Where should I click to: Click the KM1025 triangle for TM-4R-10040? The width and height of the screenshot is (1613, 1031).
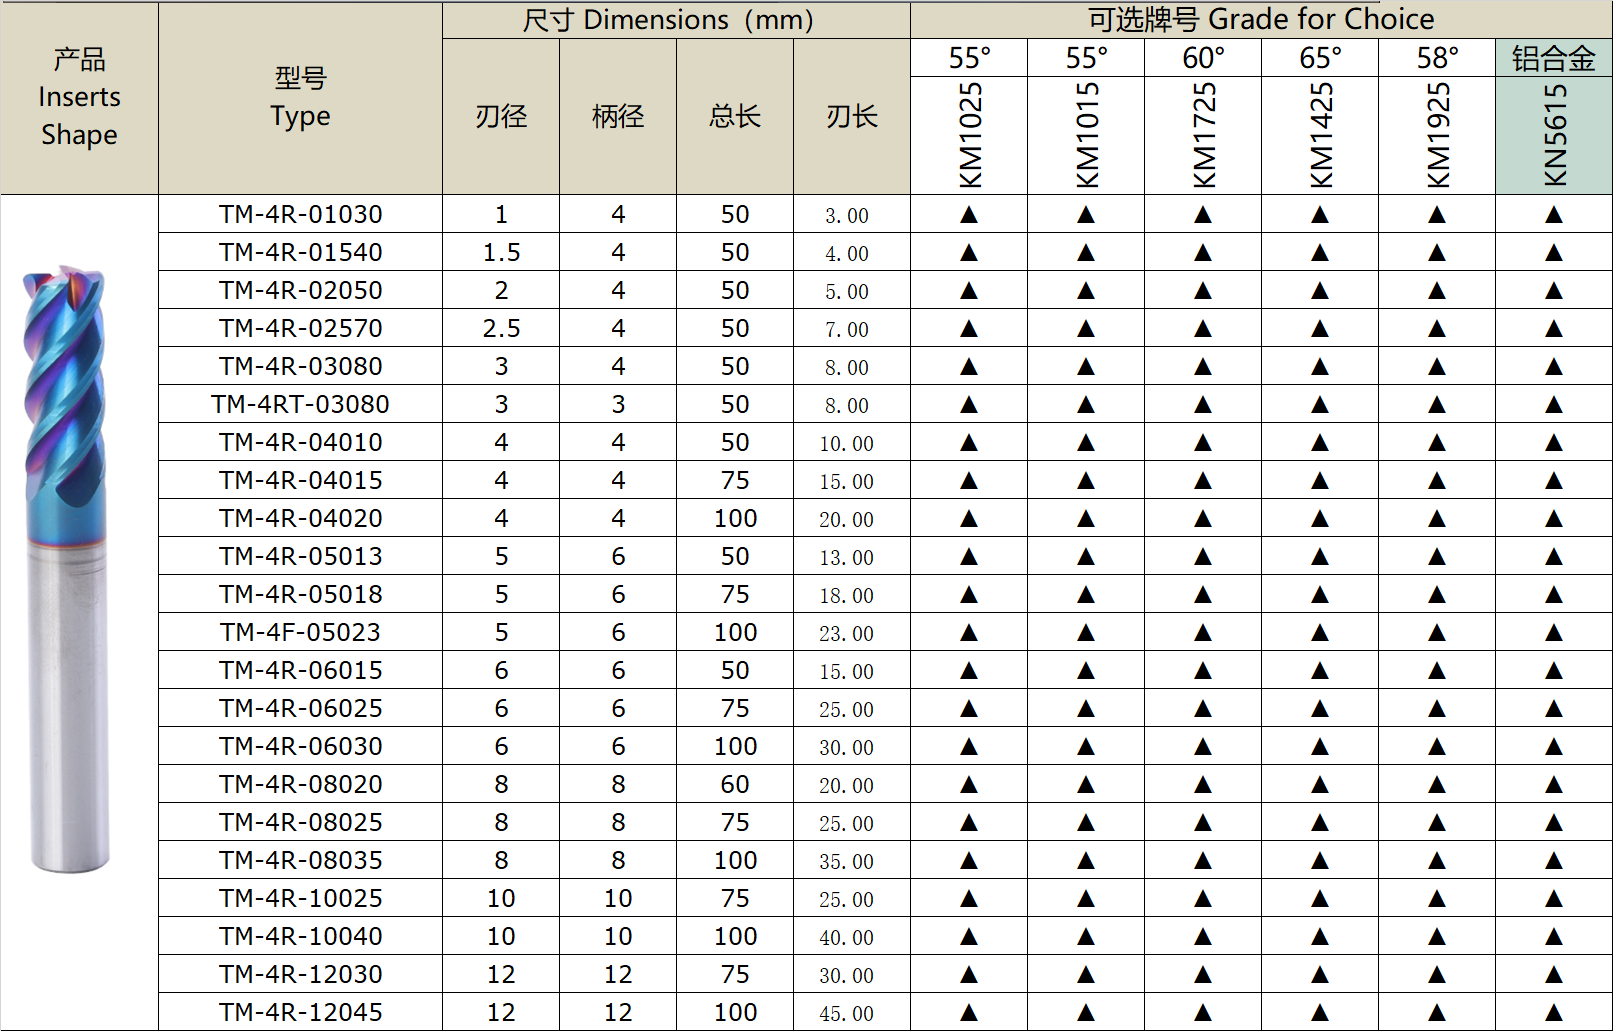tap(969, 936)
